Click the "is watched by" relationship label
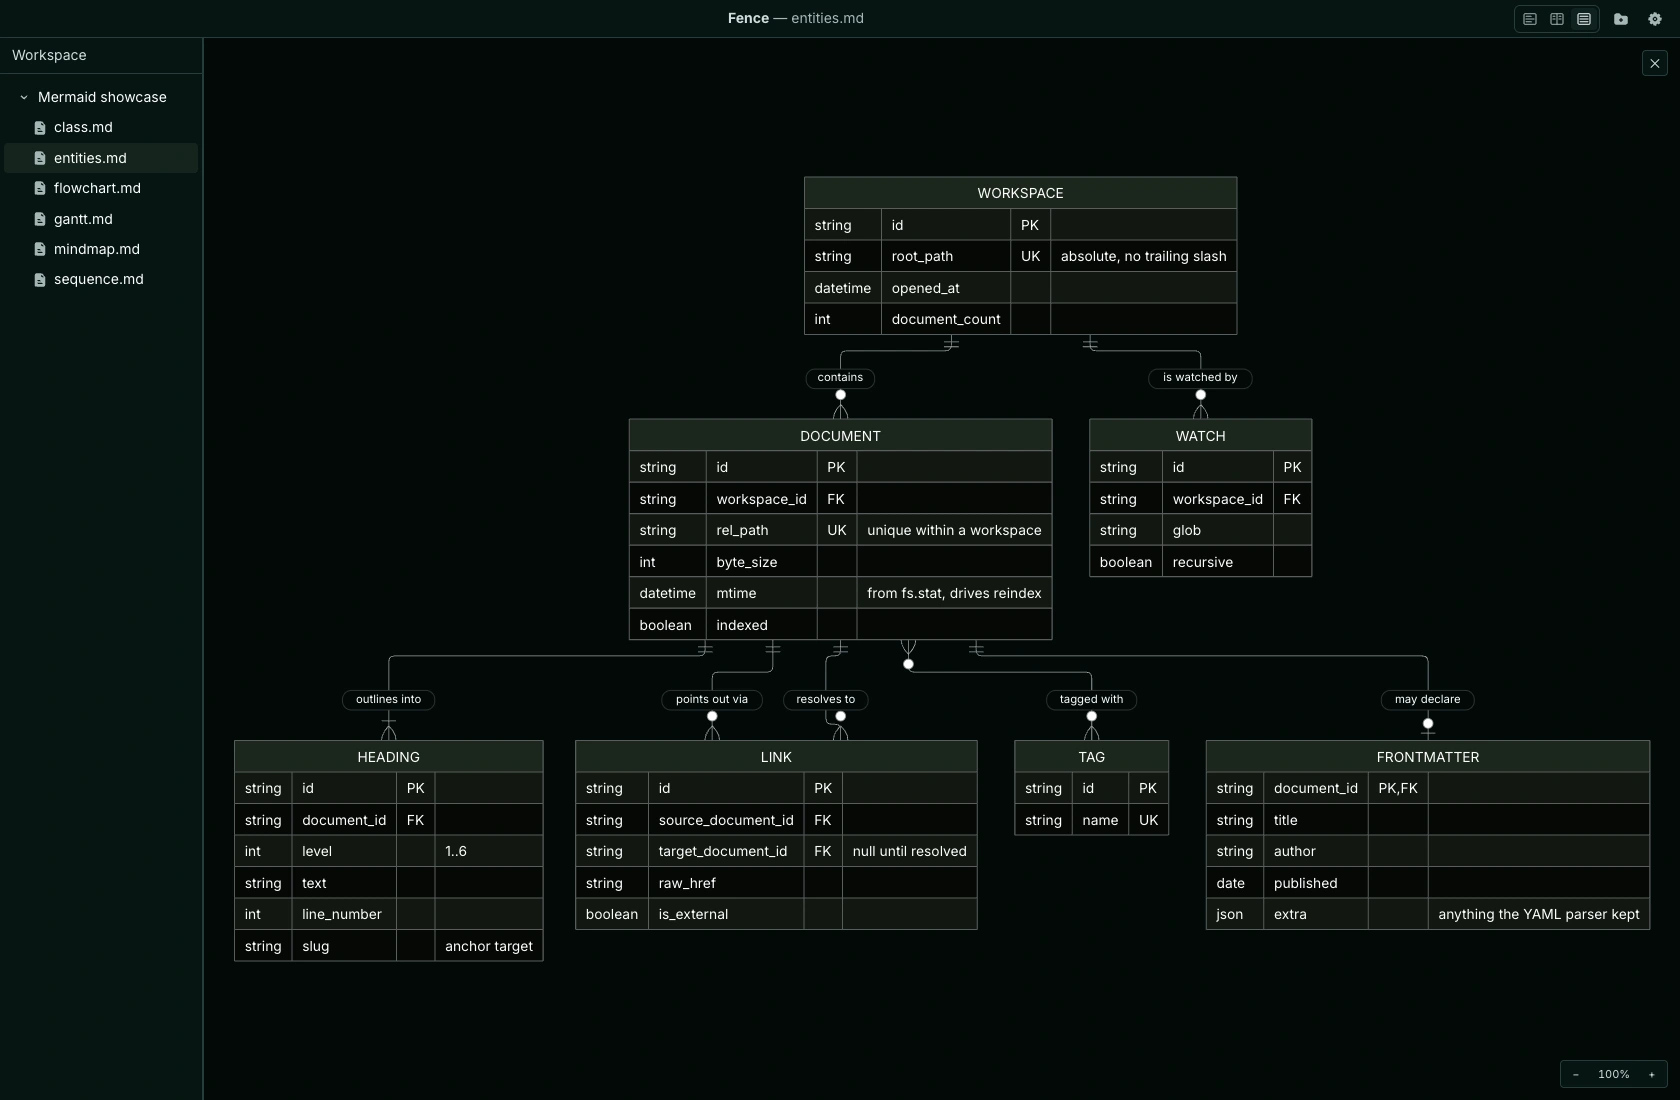This screenshot has height=1100, width=1680. click(x=1200, y=378)
